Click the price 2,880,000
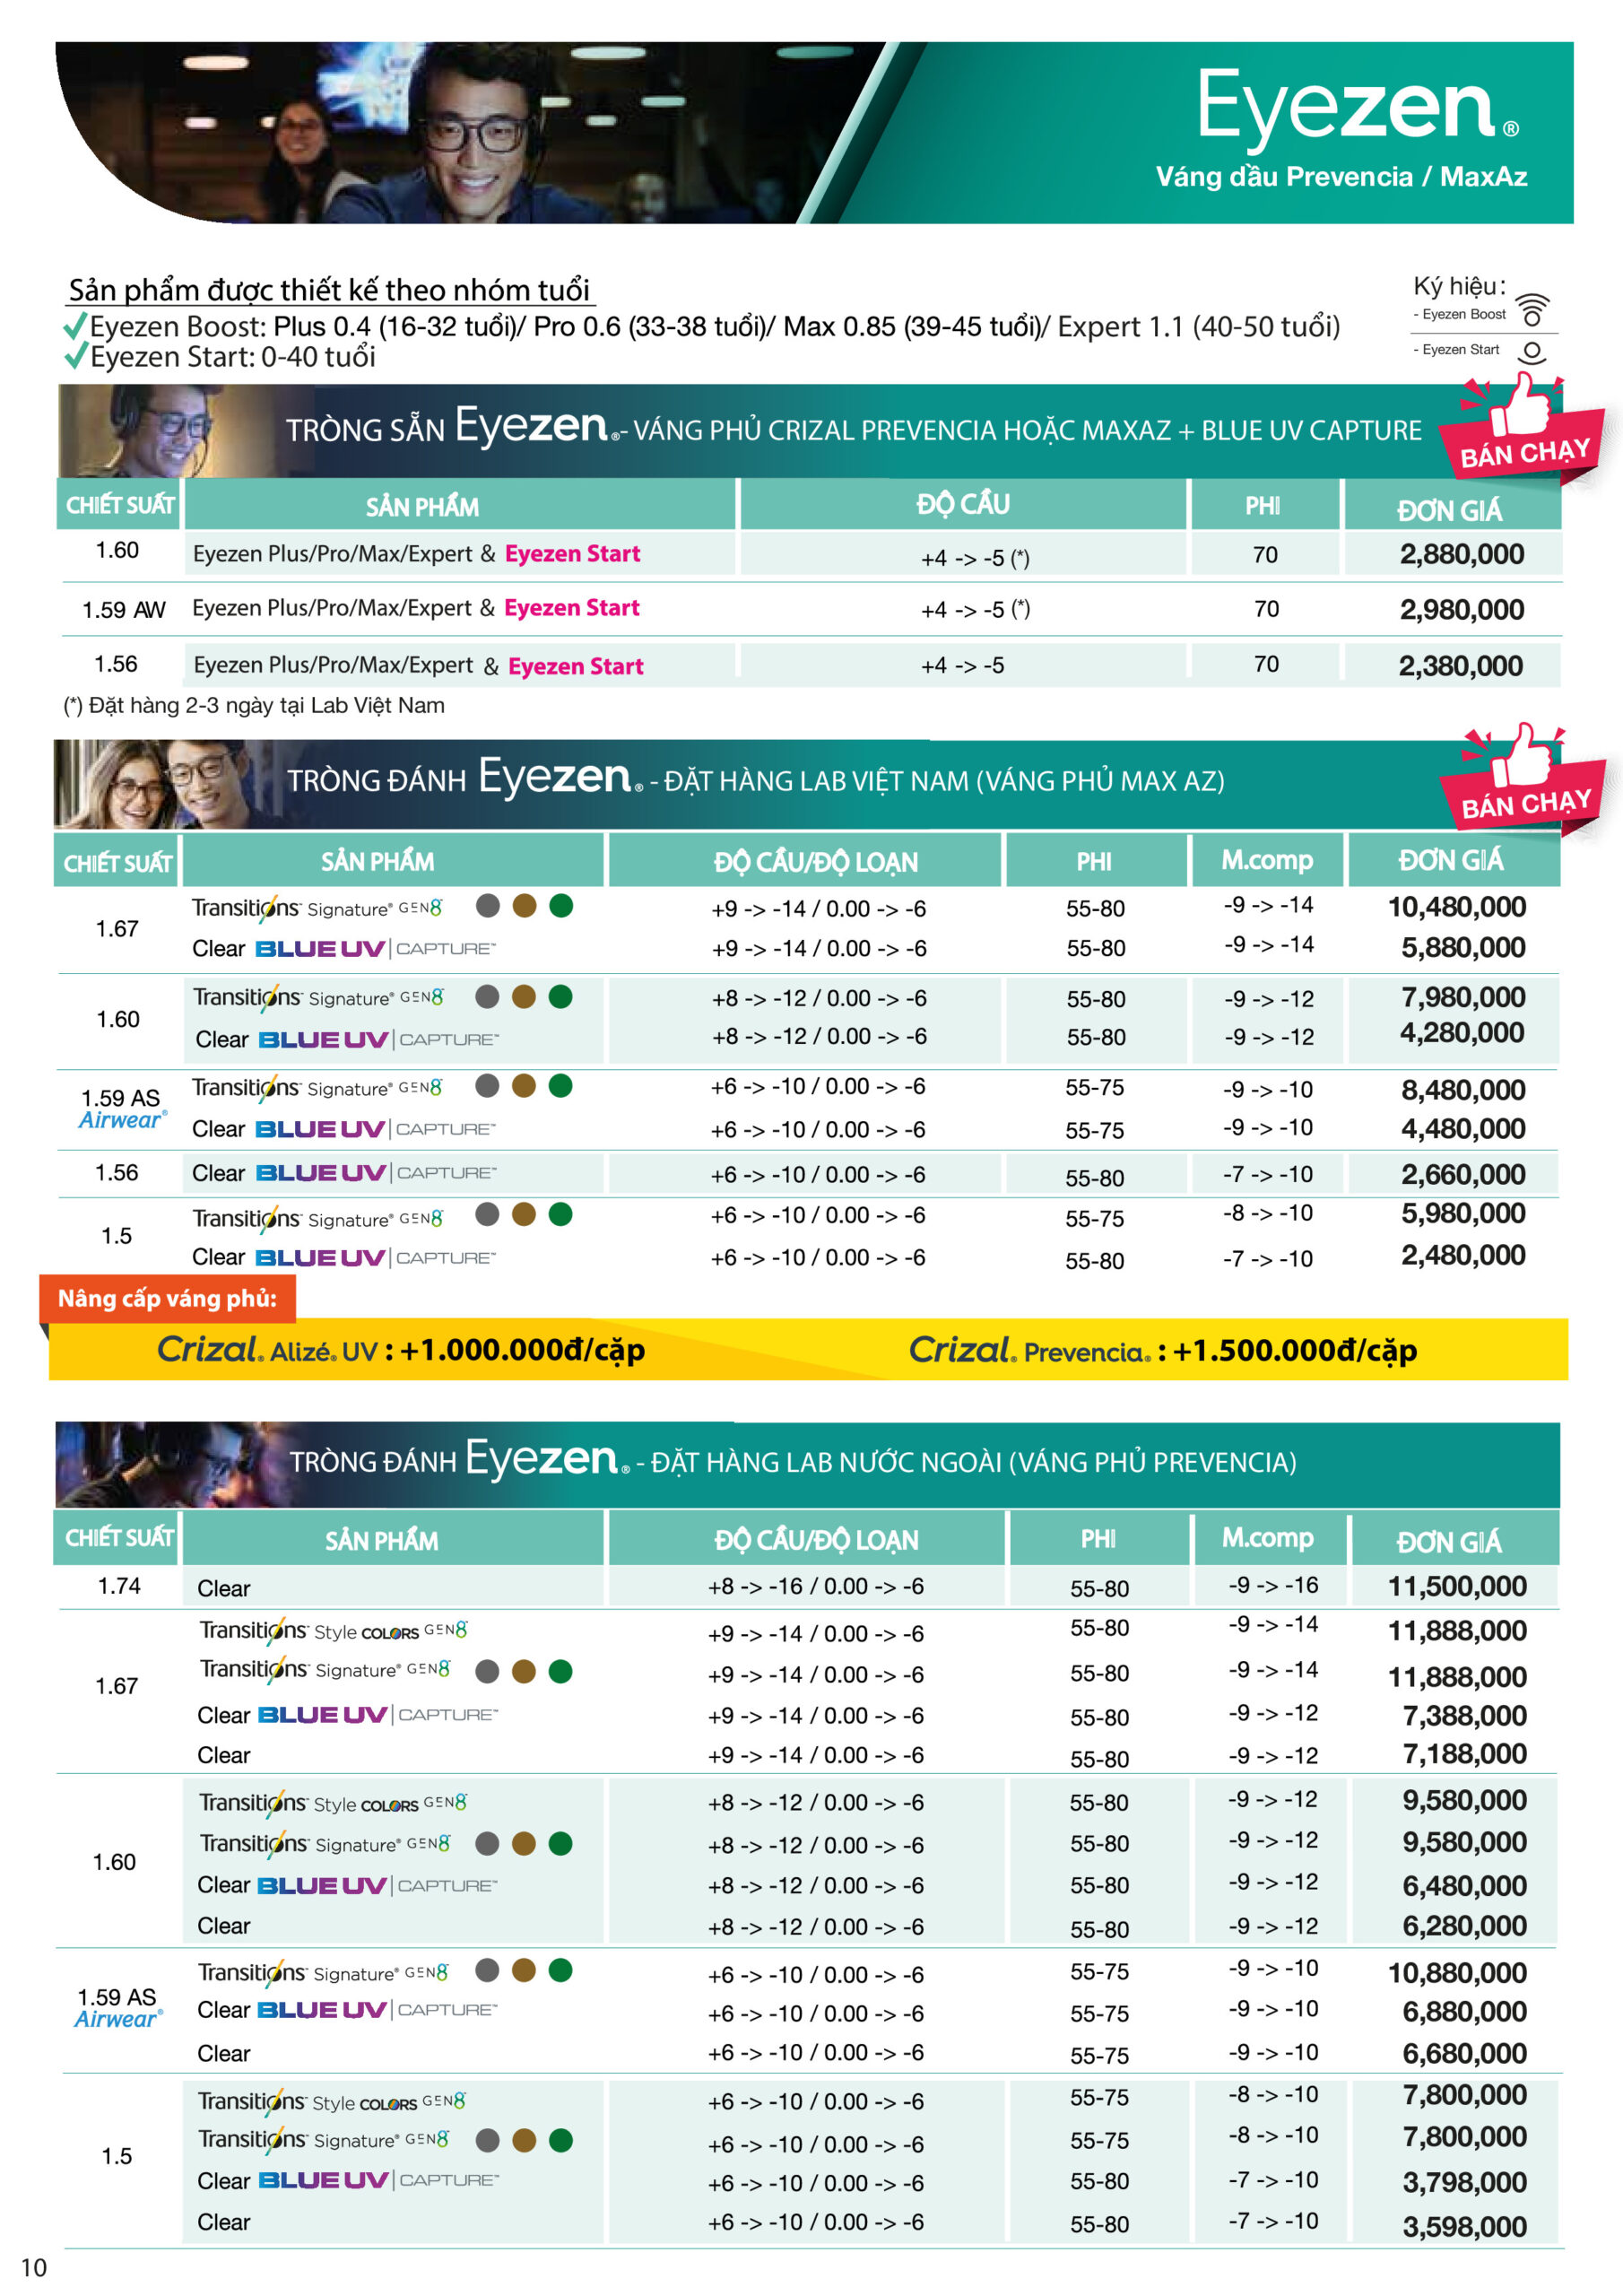Screen dimensions: 1623x2296 click(x=1462, y=554)
